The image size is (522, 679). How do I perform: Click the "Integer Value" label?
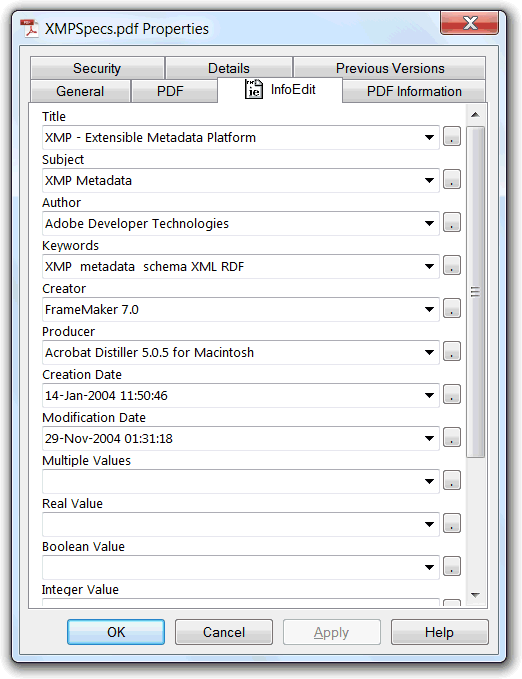tap(80, 589)
